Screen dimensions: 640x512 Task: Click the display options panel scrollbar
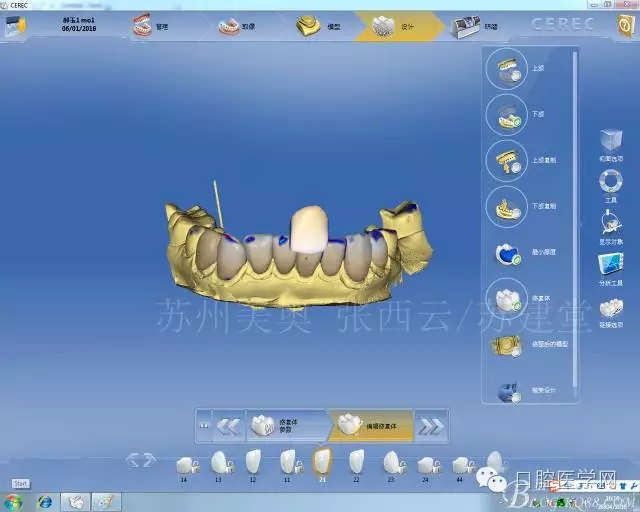click(575, 220)
